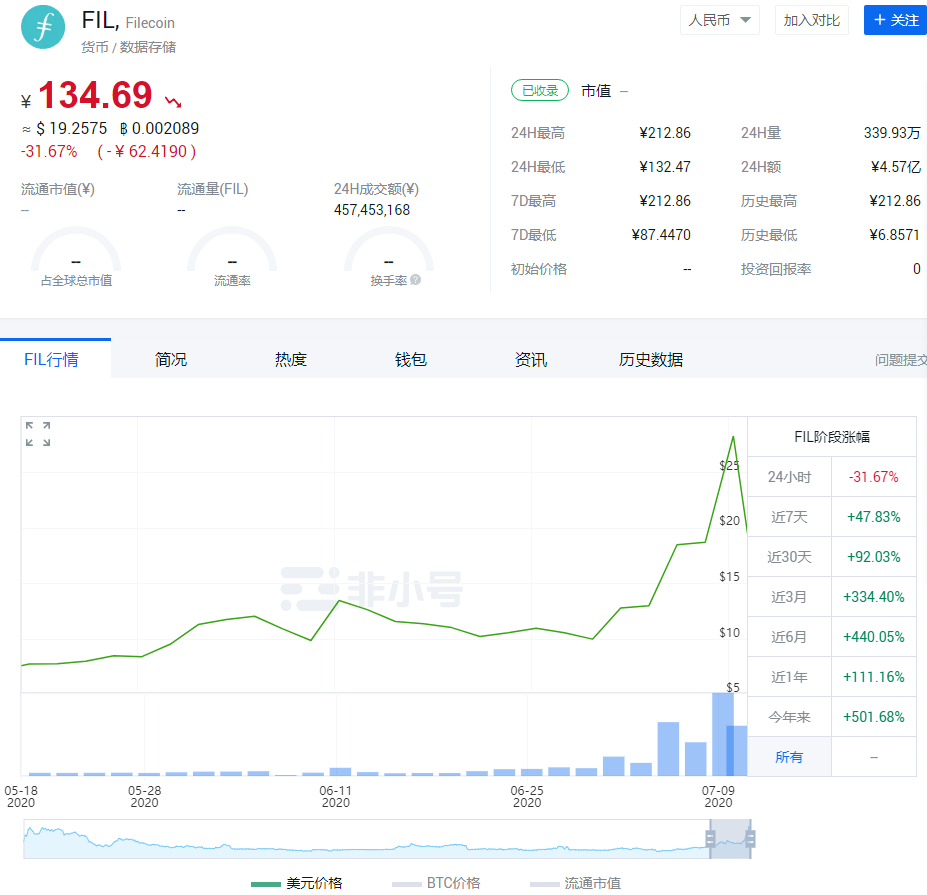The image size is (927, 895).
Task: Click the 占全球总市值 gauge
Action: point(76,257)
